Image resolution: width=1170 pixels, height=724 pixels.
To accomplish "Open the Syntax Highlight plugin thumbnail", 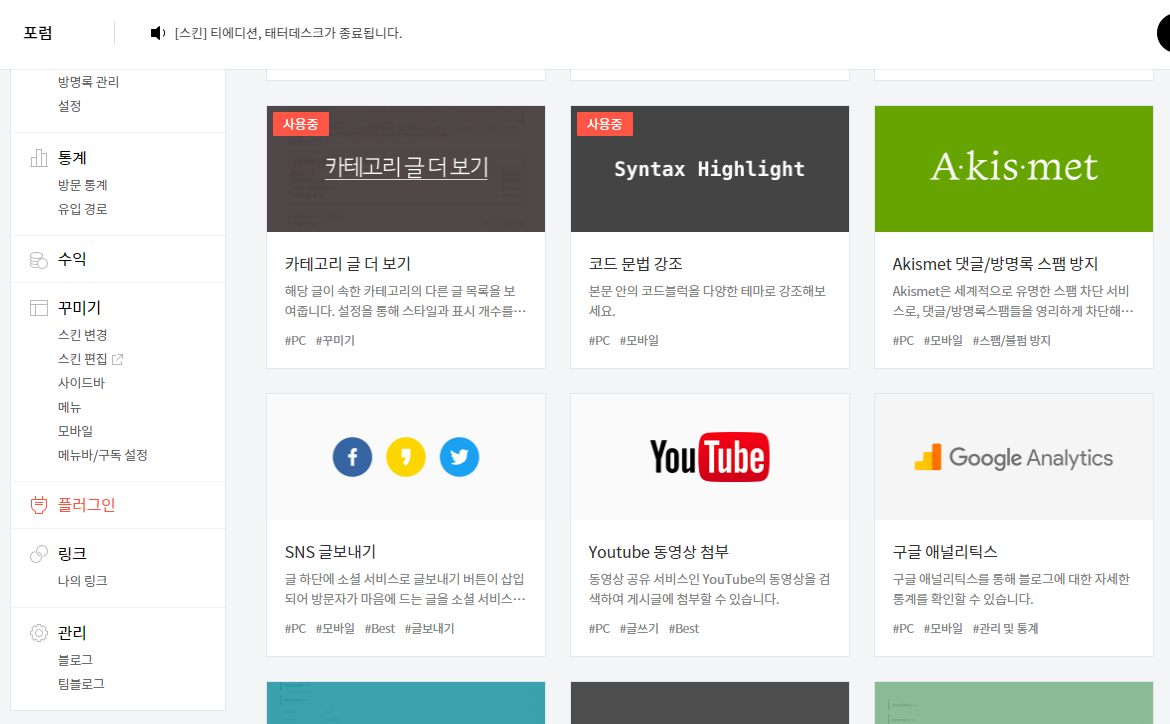I will pos(710,169).
